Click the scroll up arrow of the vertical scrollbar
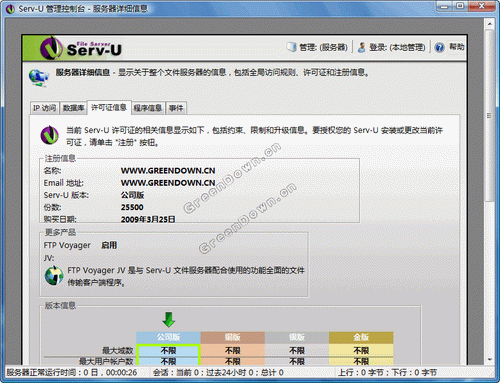 (x=489, y=24)
